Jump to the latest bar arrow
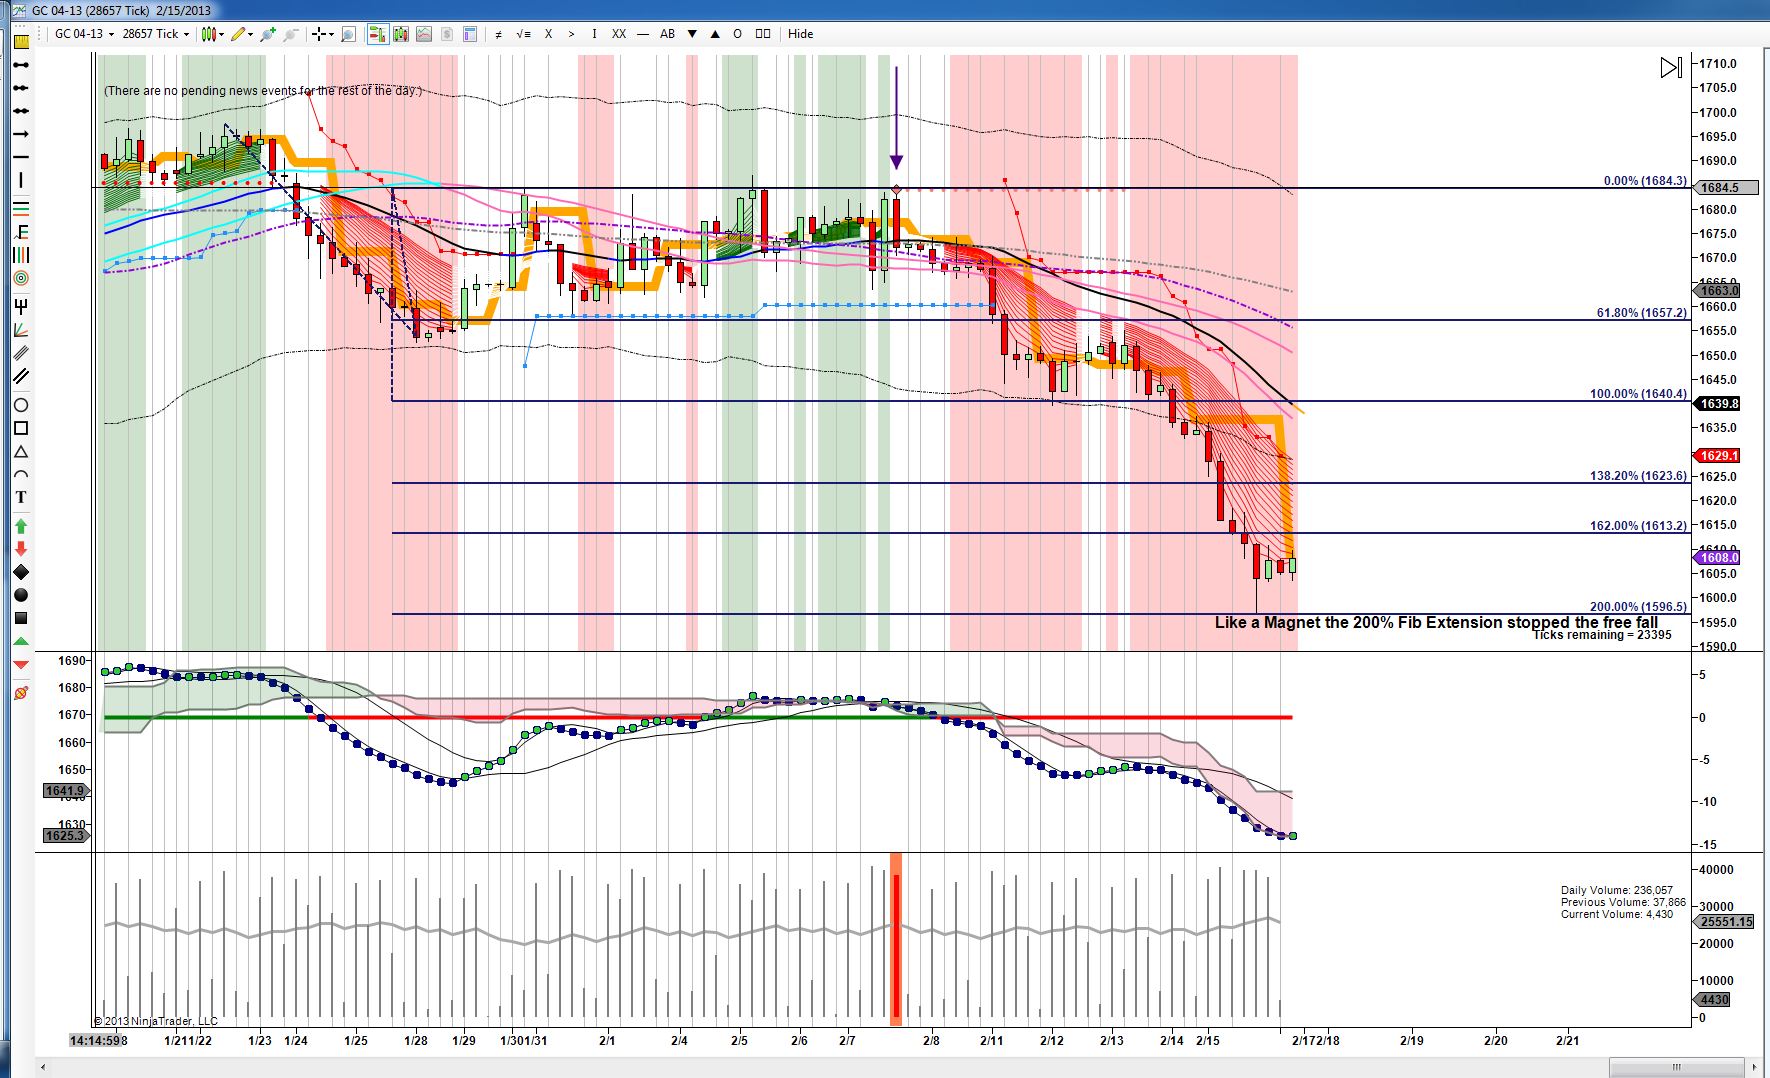1770x1078 pixels. click(1671, 68)
